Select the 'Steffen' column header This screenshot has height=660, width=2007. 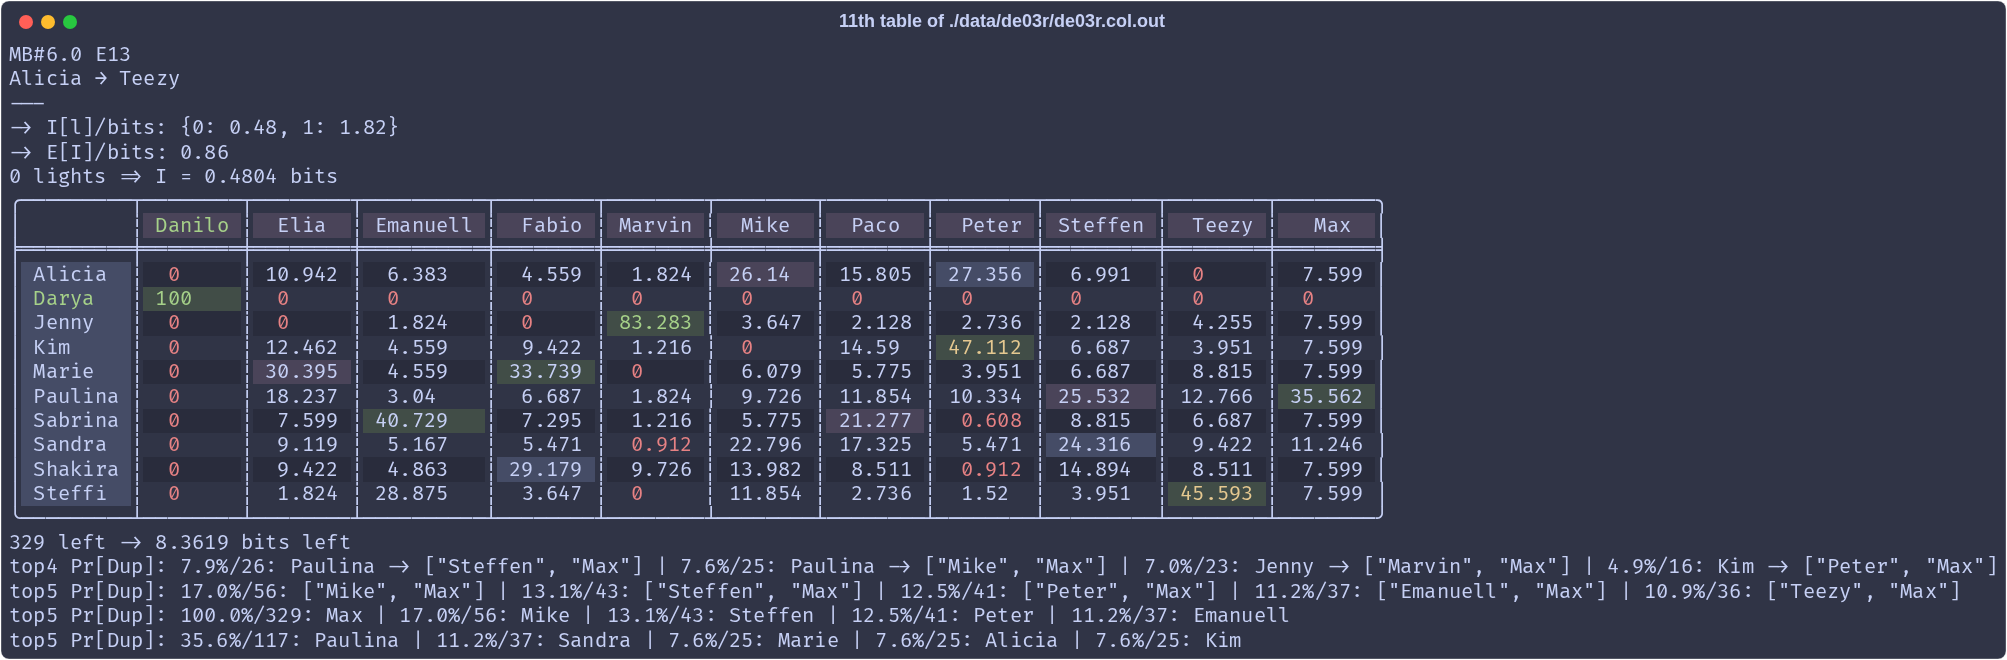pos(1101,225)
